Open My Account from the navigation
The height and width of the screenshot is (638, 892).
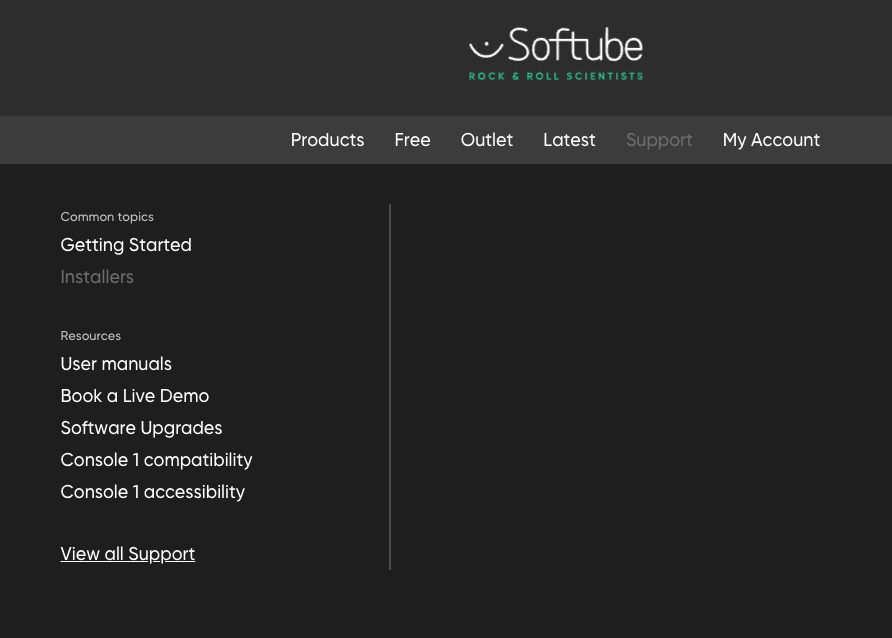771,140
